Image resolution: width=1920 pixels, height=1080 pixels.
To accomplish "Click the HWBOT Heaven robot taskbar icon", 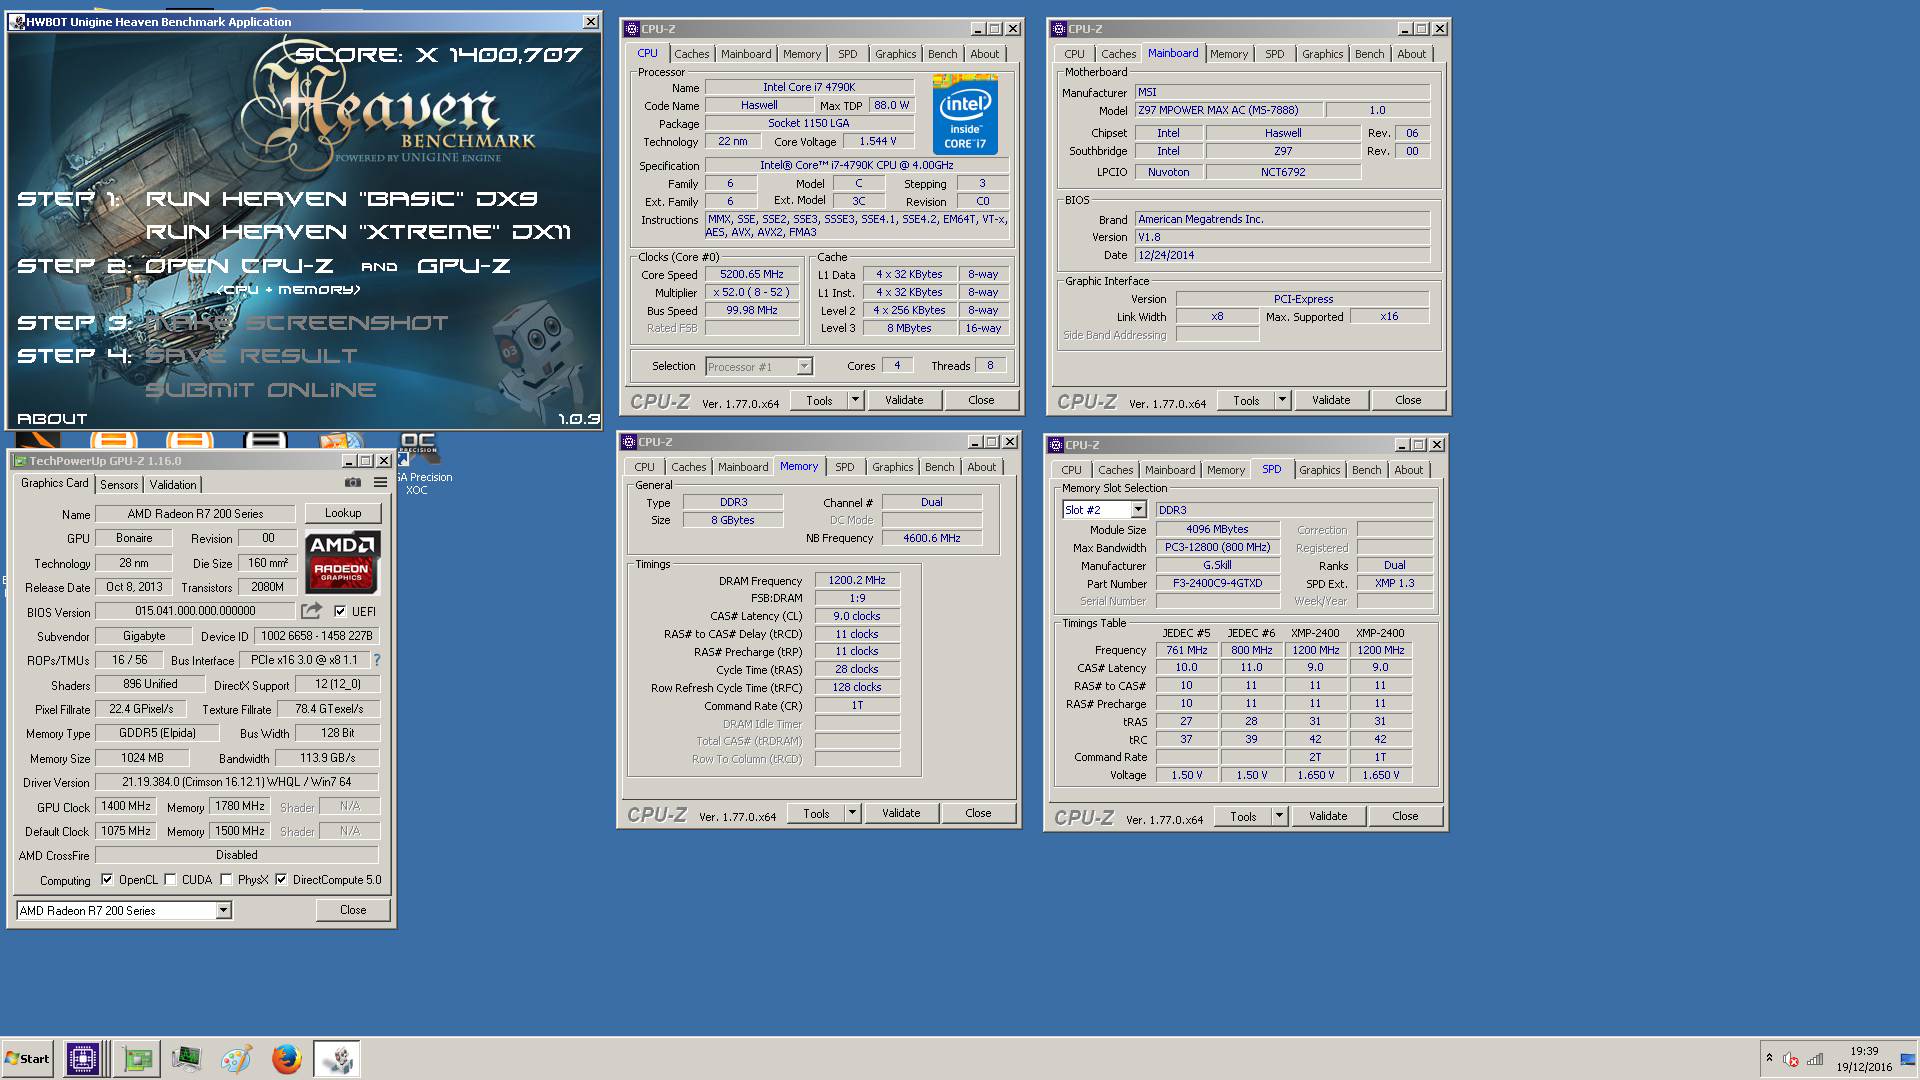I will [337, 1059].
